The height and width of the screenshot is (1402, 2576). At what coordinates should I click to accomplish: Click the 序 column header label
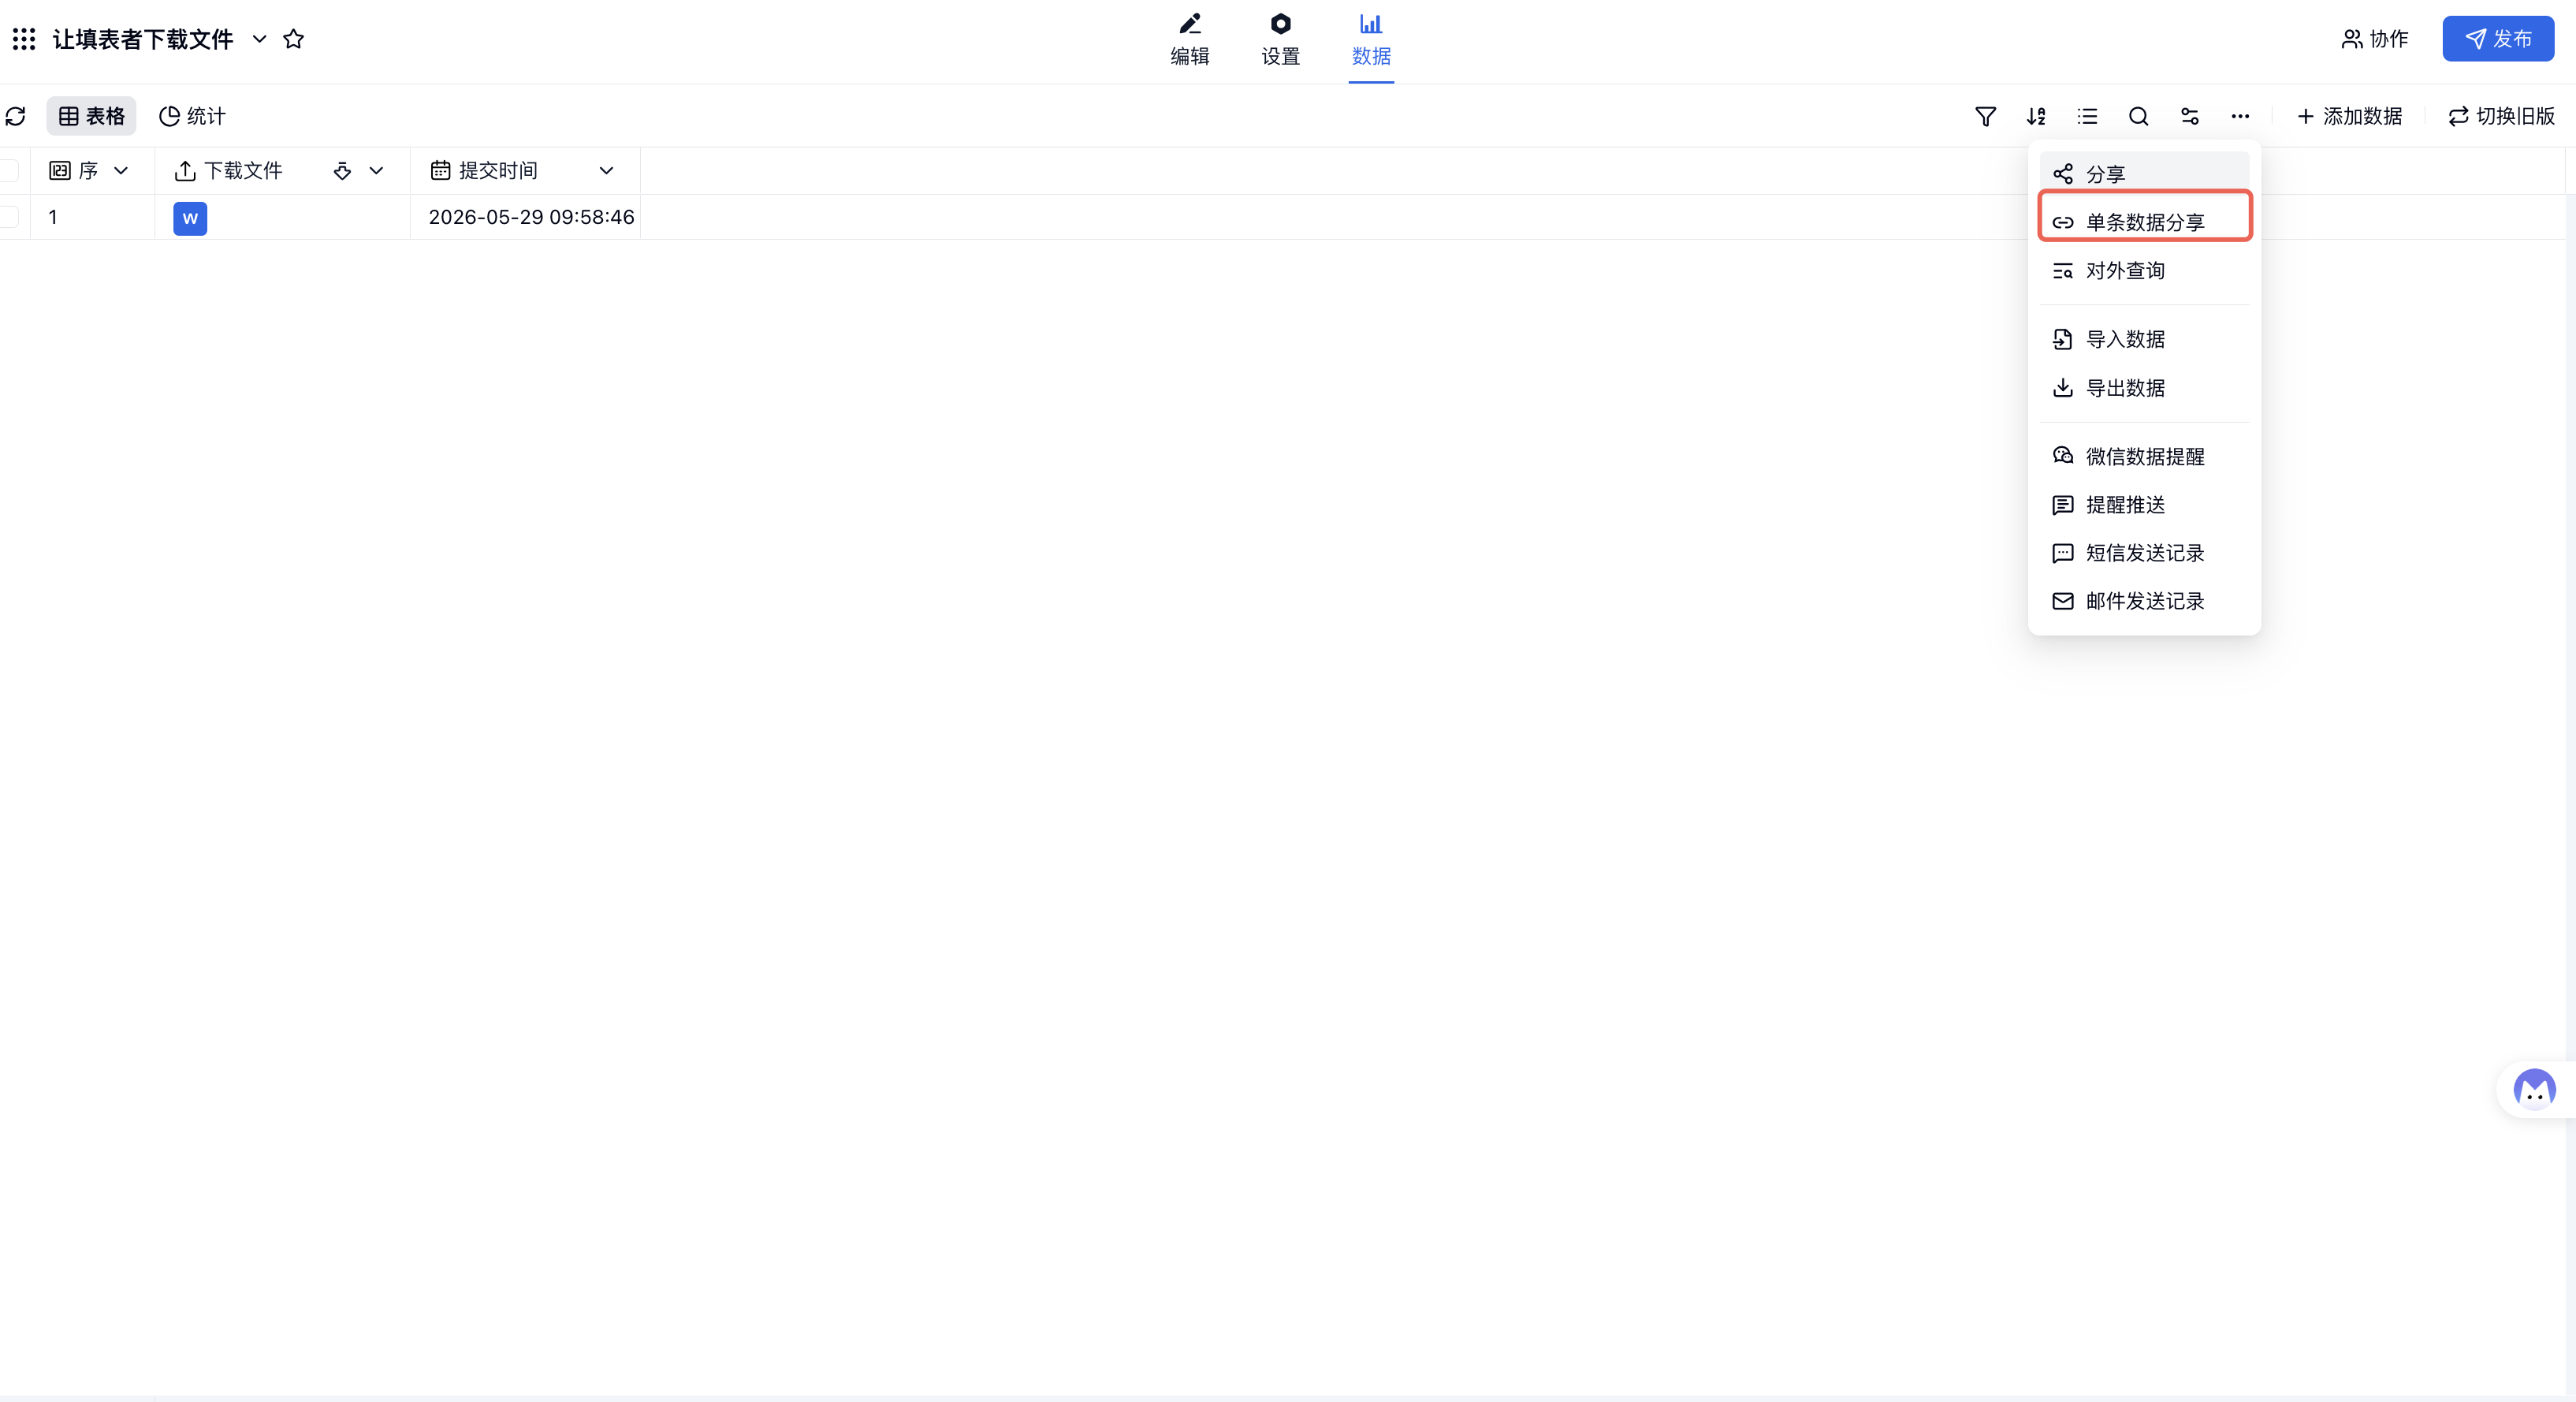click(88, 171)
